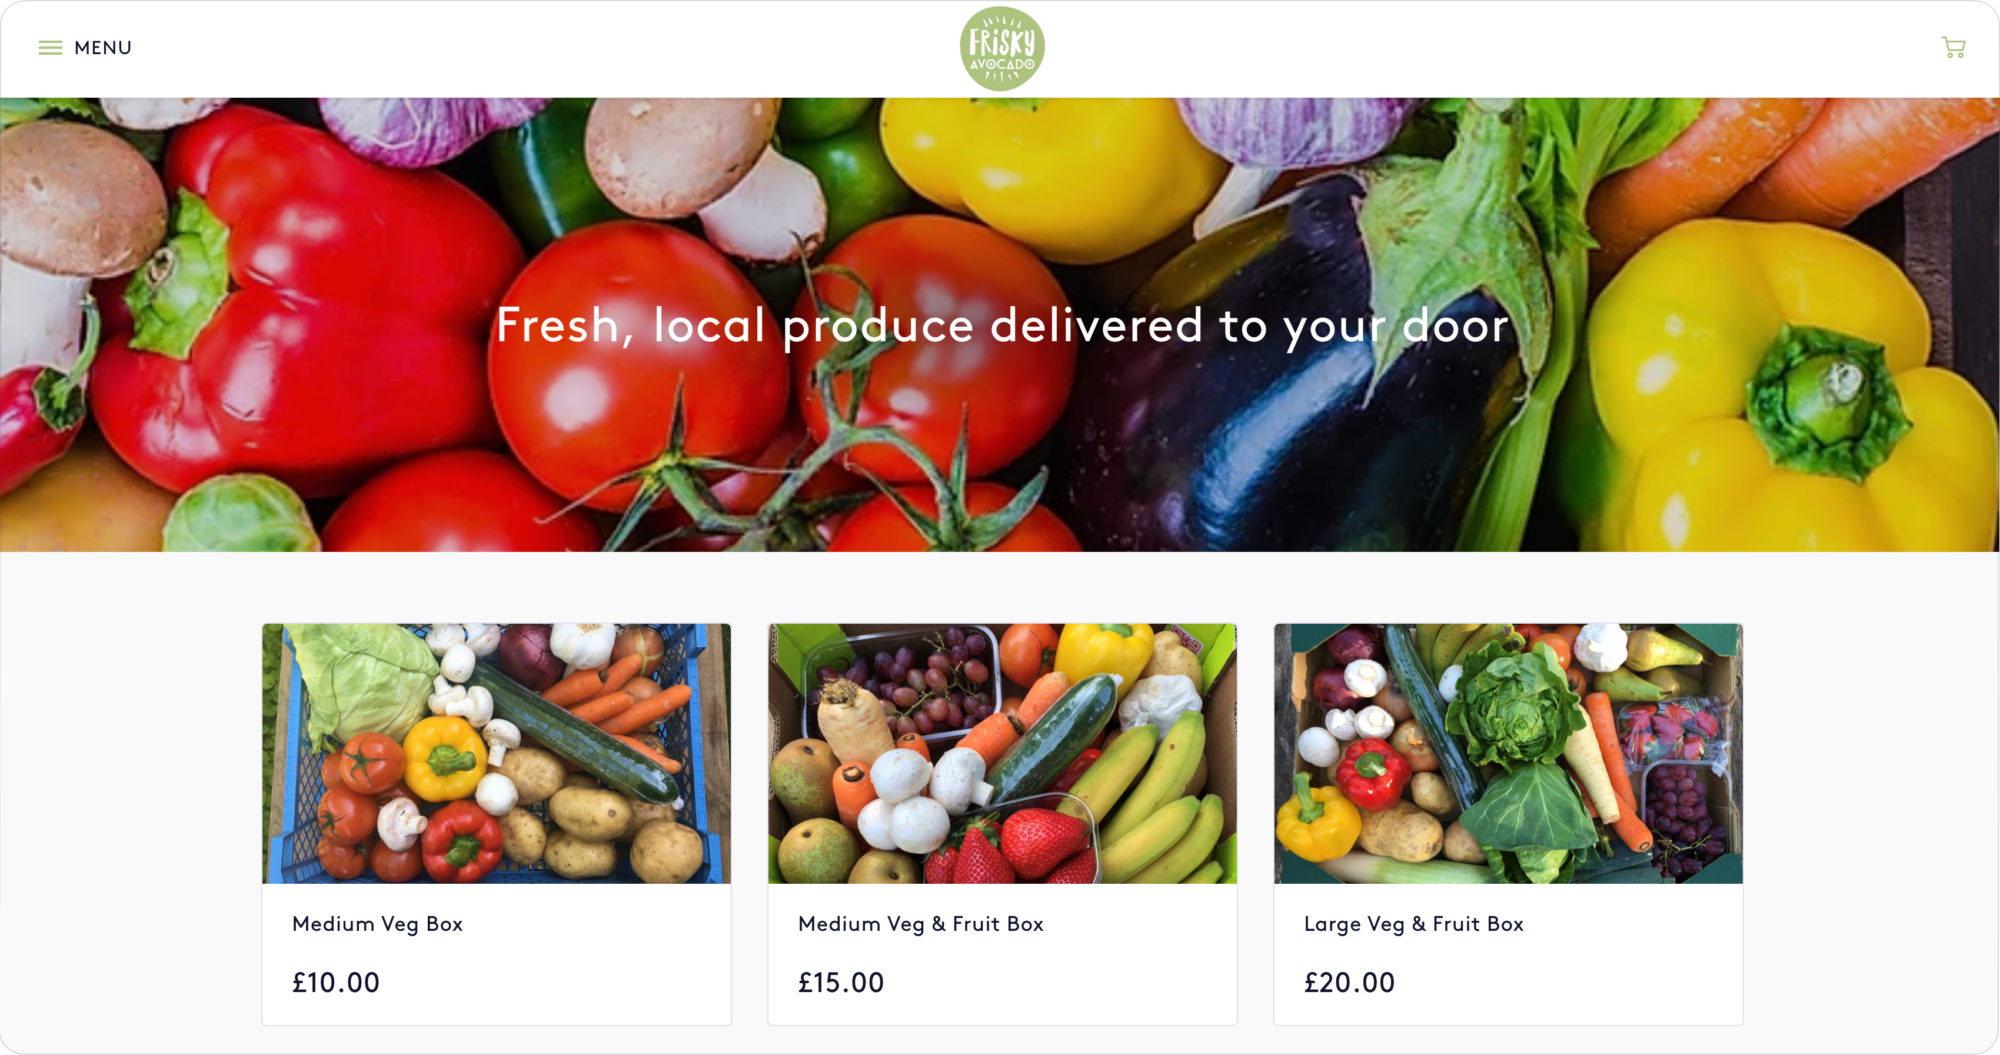Click the £10.00 price
Viewport: 2000px width, 1055px height.
[336, 983]
